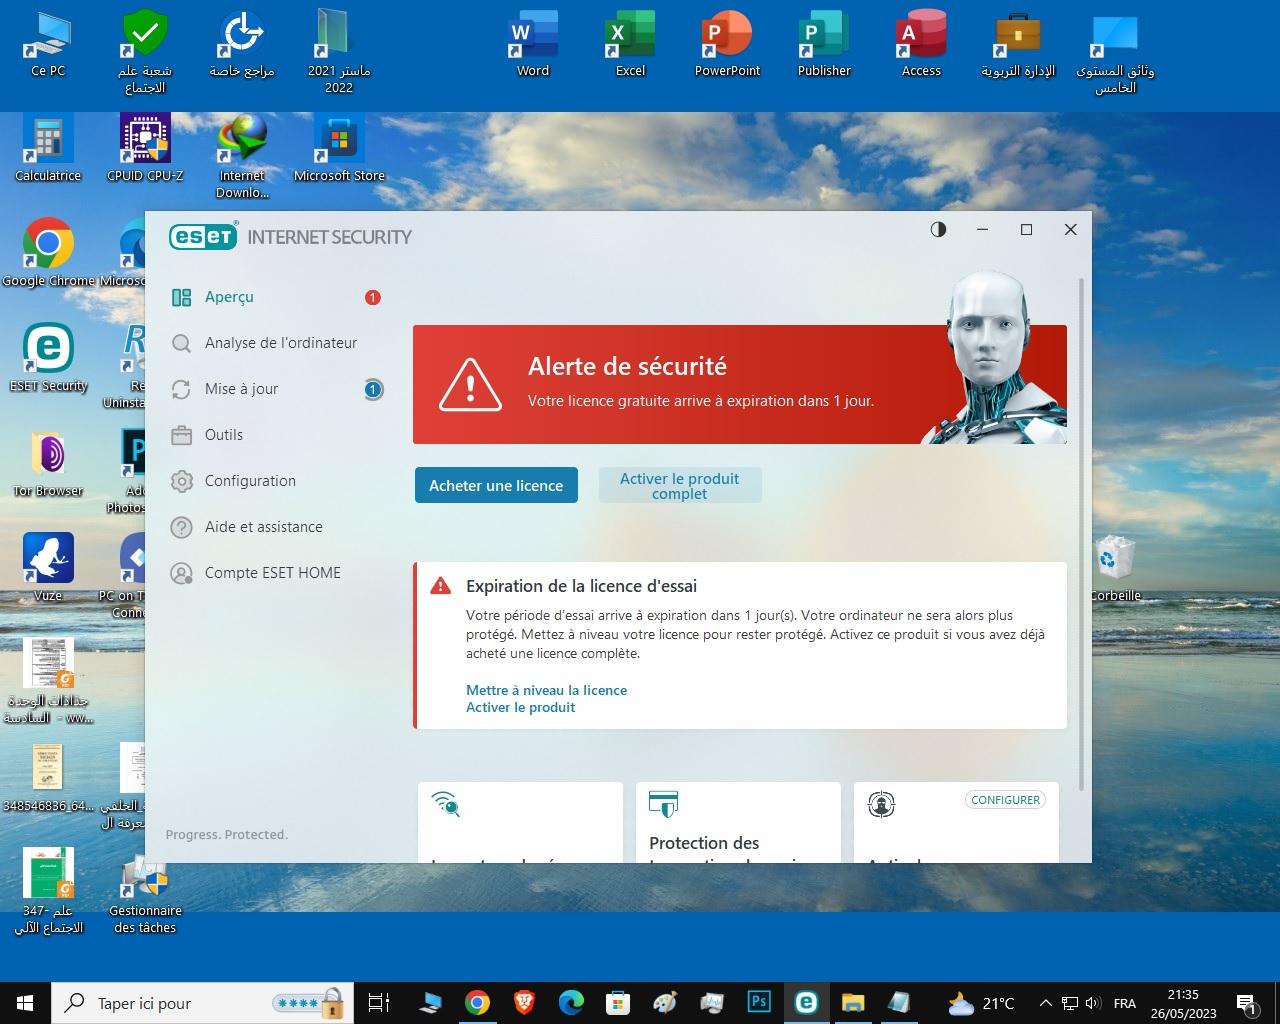Click the banking protection card icon
The image size is (1280, 1024).
[x=663, y=803]
